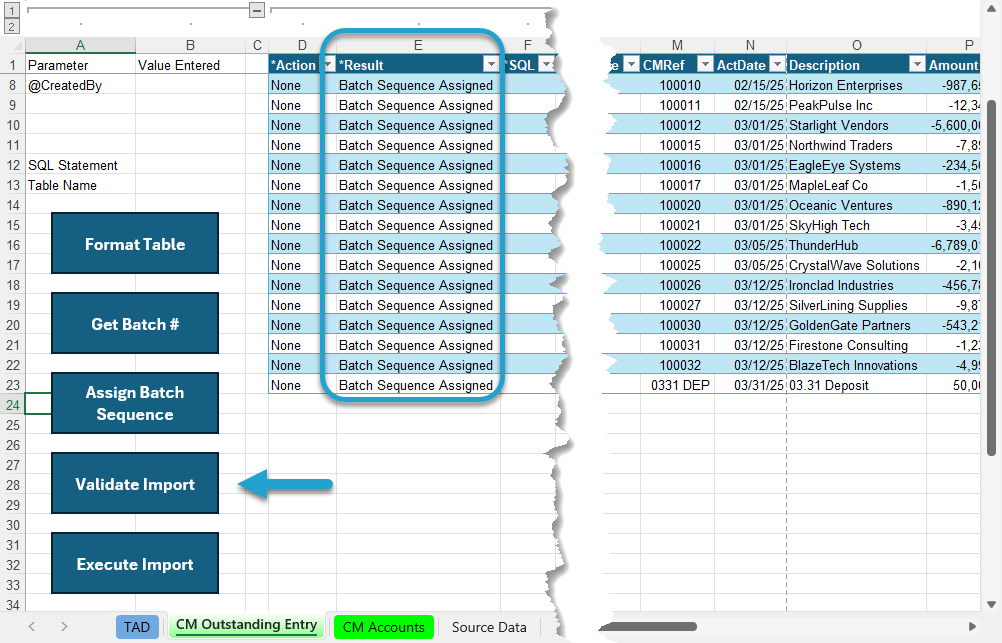Image resolution: width=1002 pixels, height=643 pixels.
Task: Open the ActDate column filter dropdown
Action: click(777, 65)
